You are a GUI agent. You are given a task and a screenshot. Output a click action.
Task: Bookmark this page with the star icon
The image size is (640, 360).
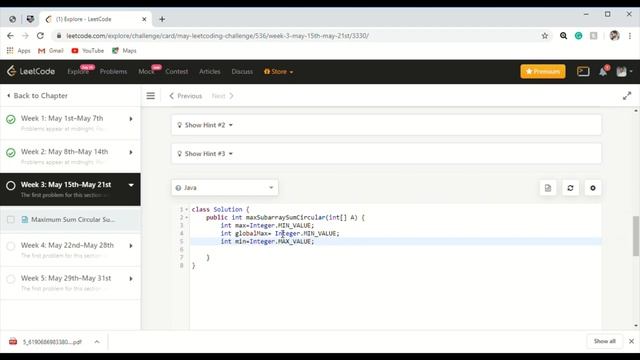(544, 36)
